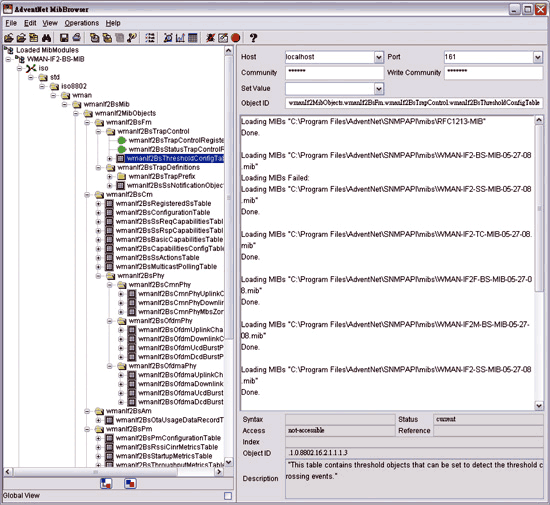
Task: Select the wmanIf2BsSsActionsTable tree node
Action: click(x=157, y=257)
